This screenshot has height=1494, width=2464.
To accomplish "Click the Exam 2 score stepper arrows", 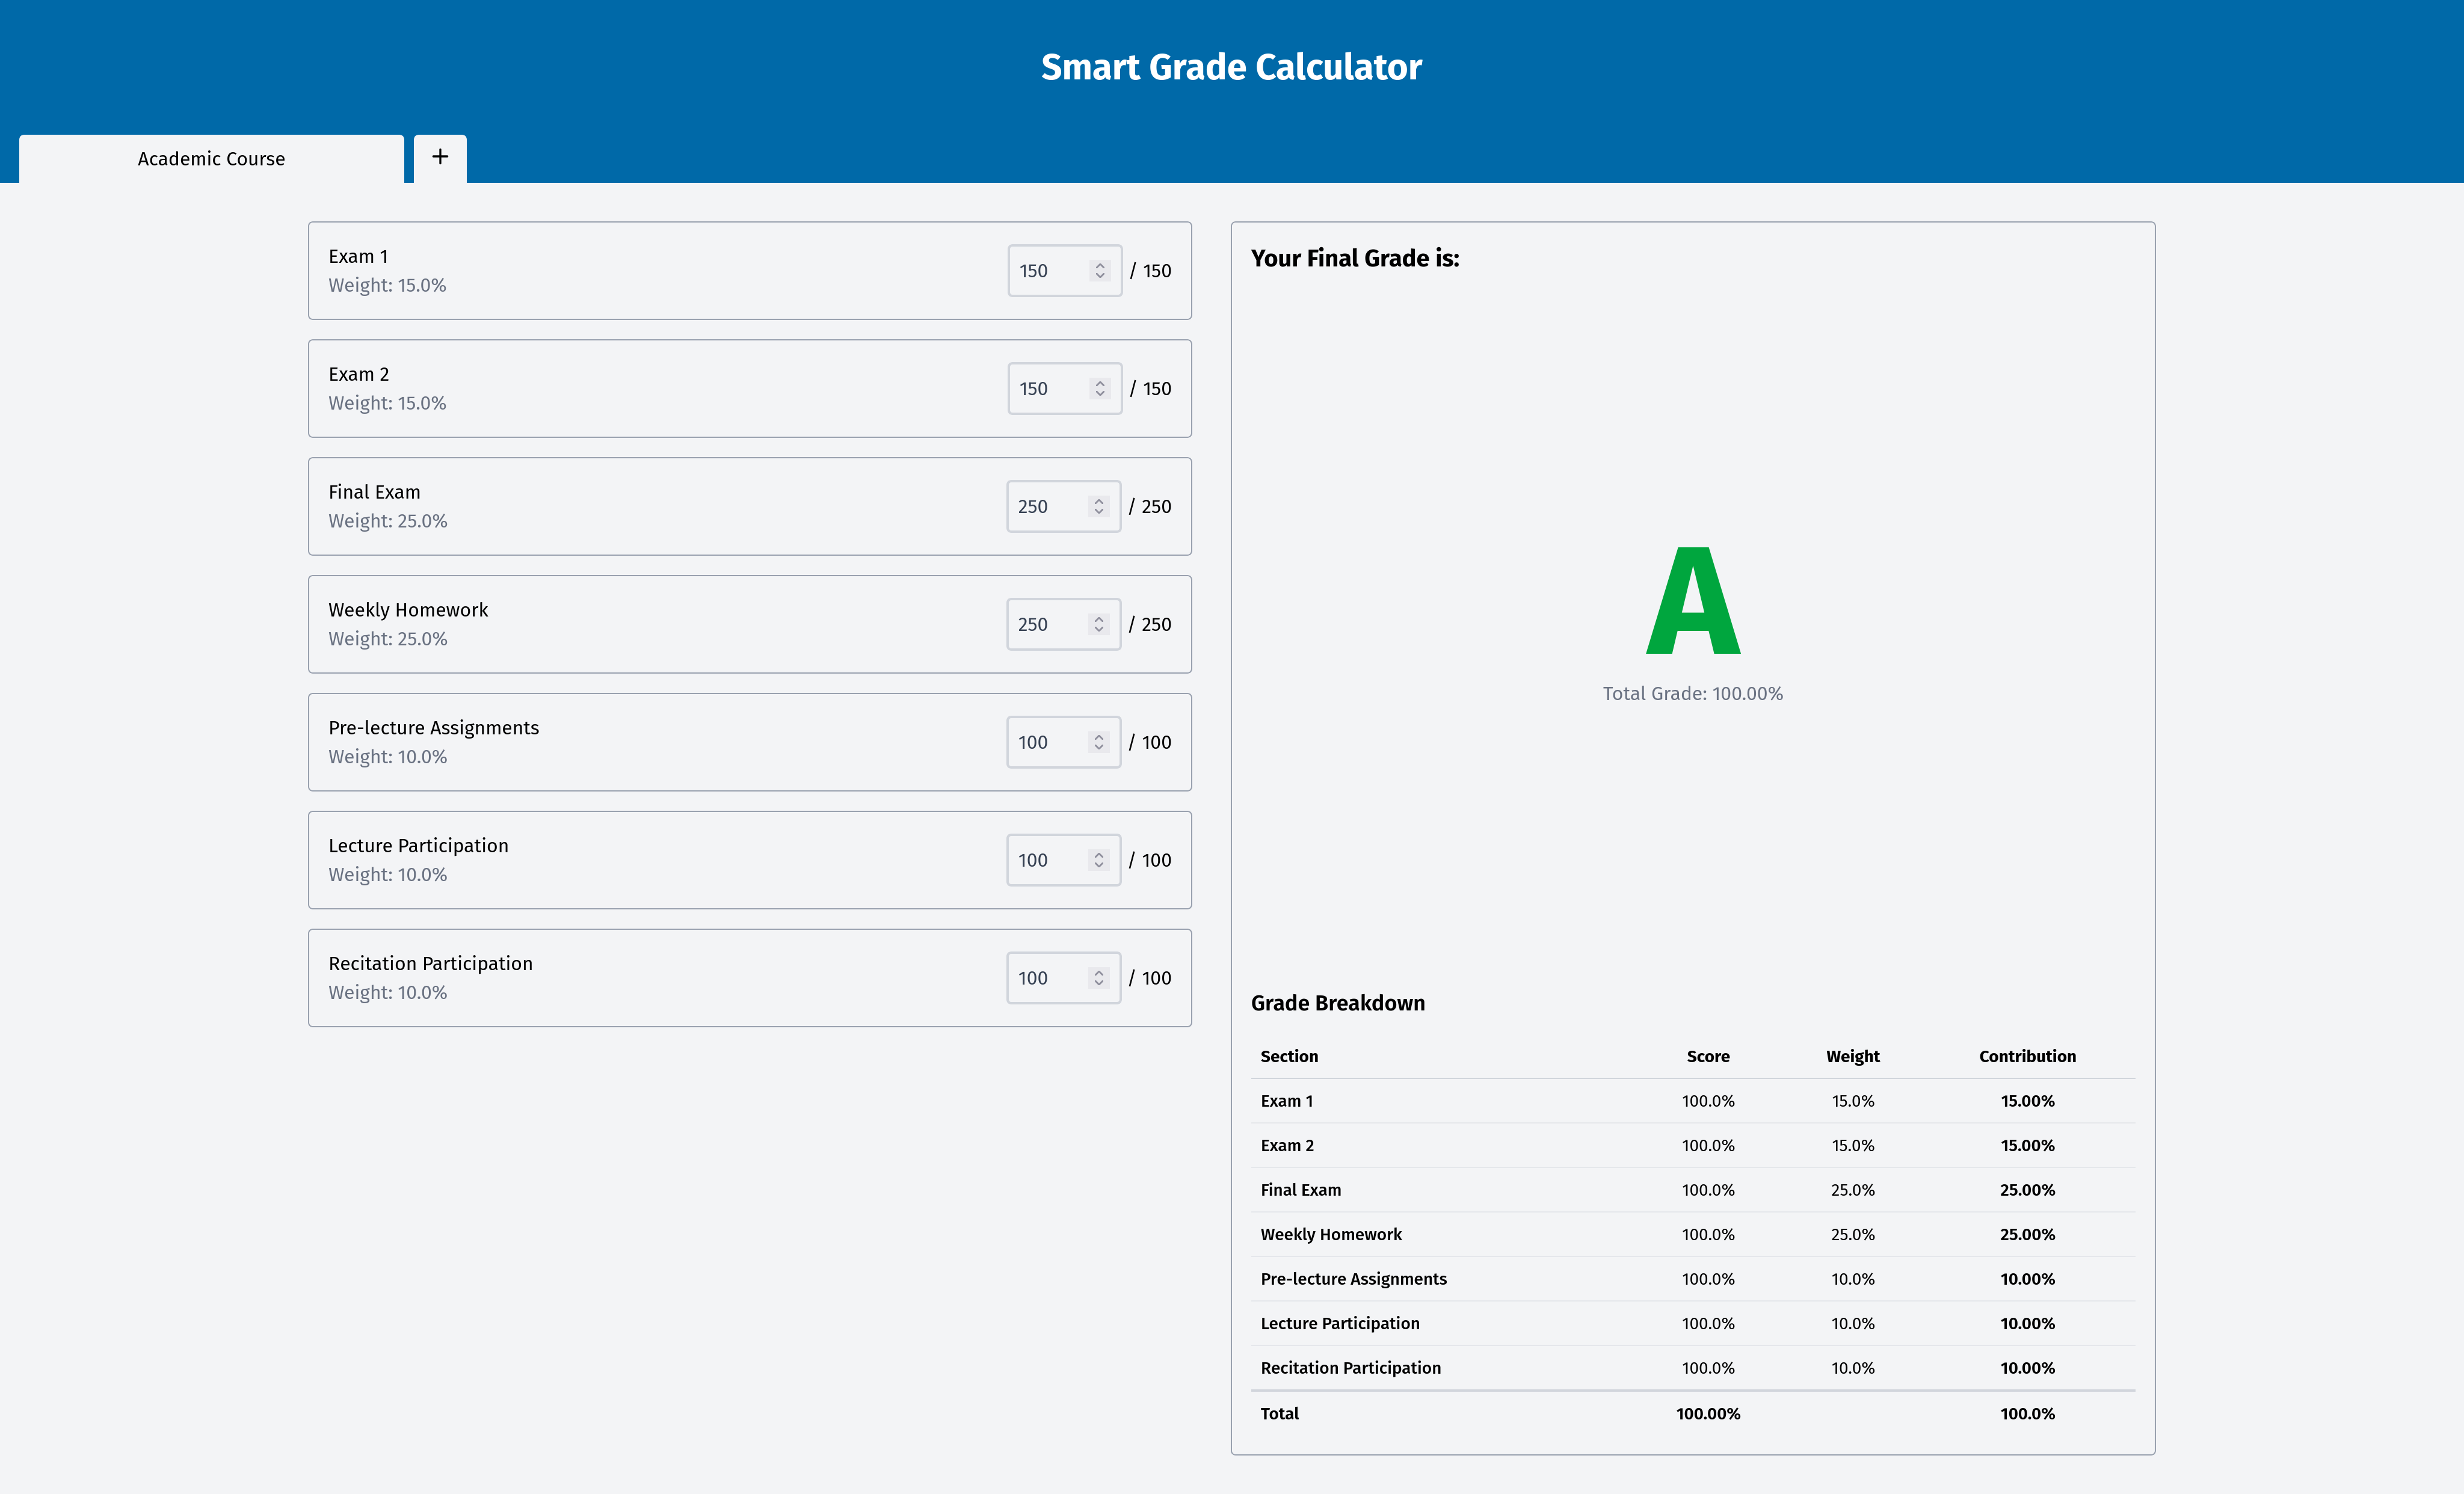I will click(1100, 389).
